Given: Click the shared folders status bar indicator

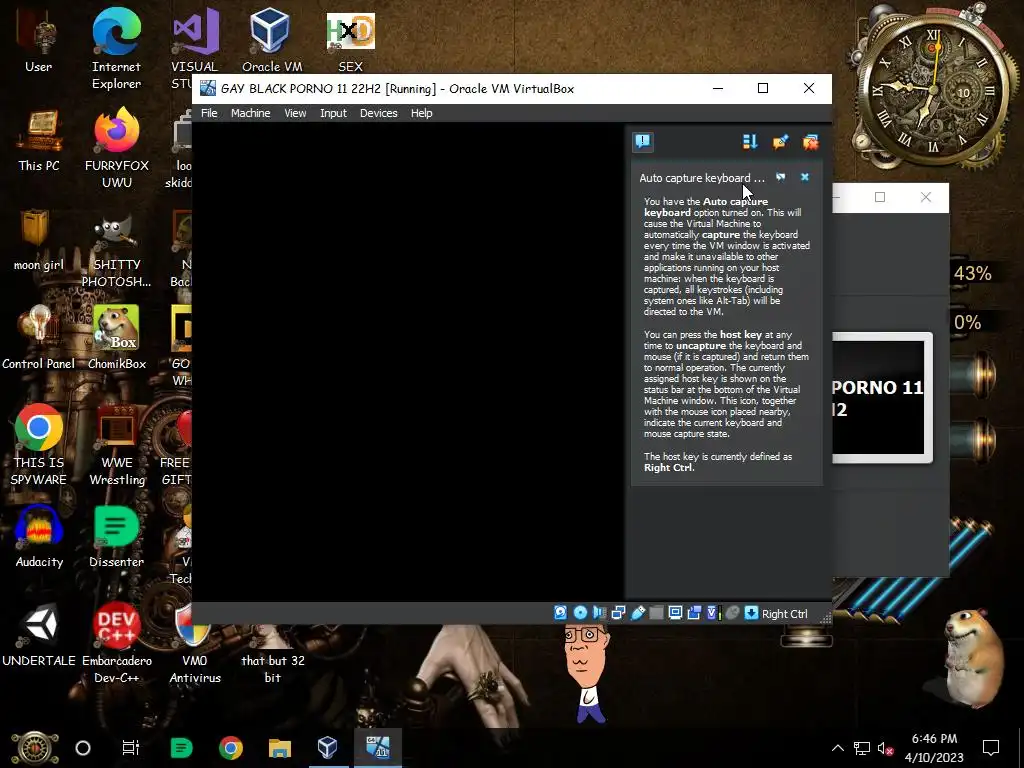Looking at the screenshot, I should pos(656,613).
